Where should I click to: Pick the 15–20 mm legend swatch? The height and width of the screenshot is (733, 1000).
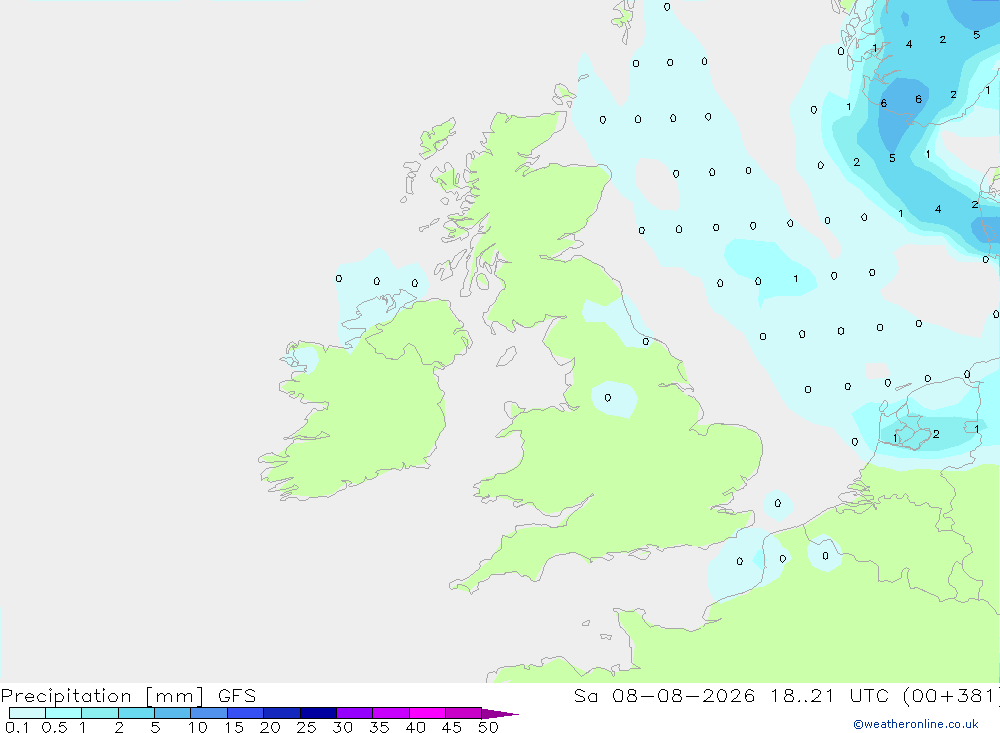[x=245, y=713]
